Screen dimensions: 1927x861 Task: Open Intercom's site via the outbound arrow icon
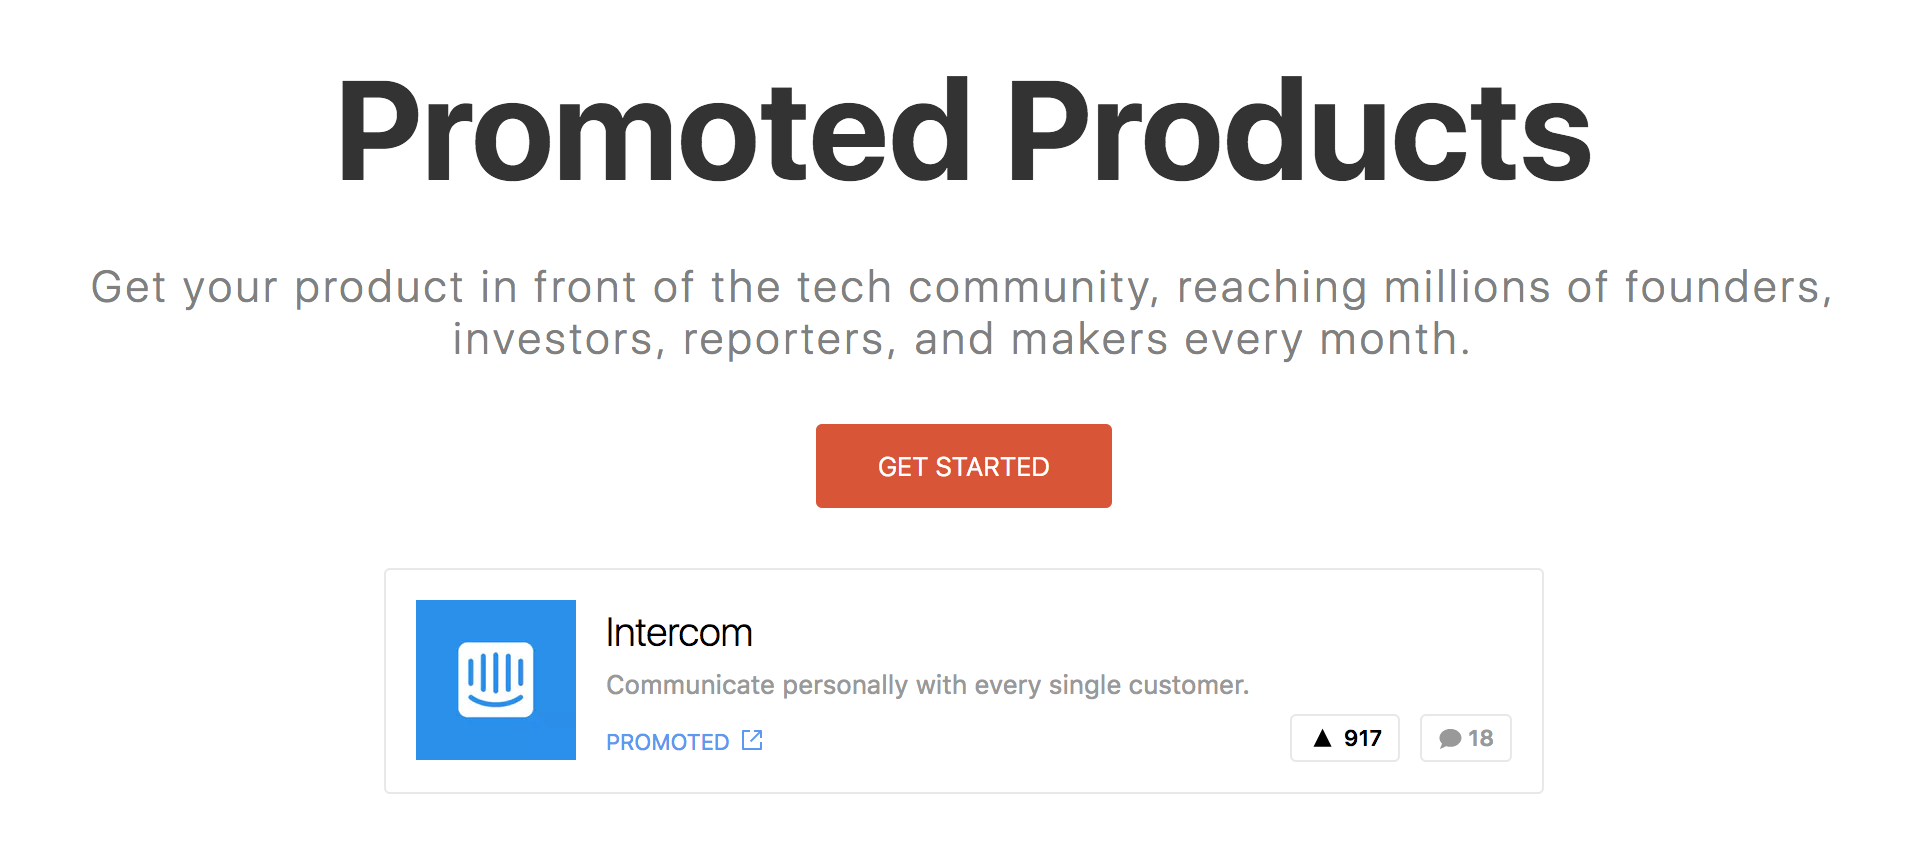coord(752,740)
